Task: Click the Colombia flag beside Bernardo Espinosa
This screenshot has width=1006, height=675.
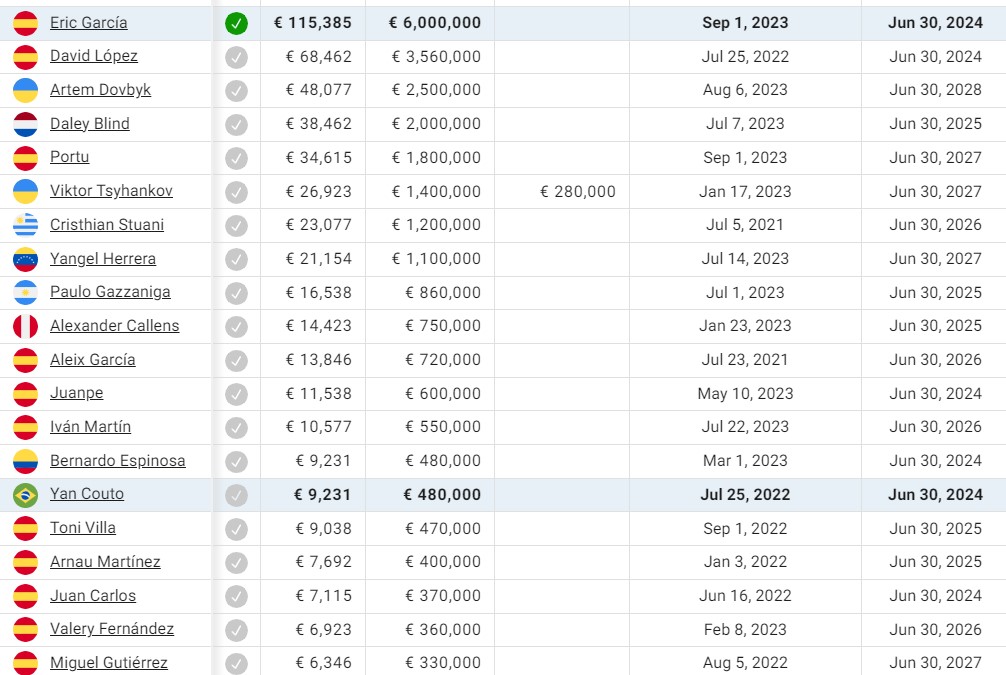Action: (x=25, y=461)
